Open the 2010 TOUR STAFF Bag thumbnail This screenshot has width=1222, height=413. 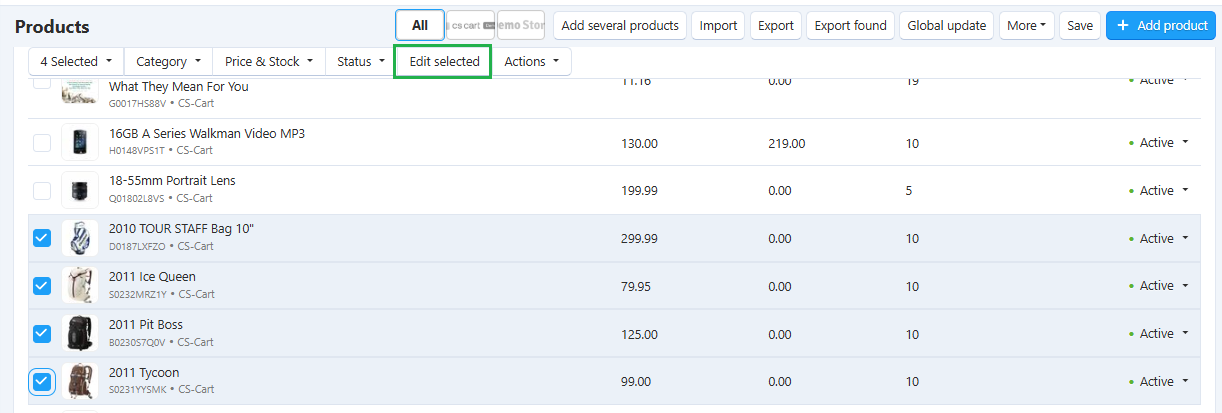pyautogui.click(x=79, y=238)
